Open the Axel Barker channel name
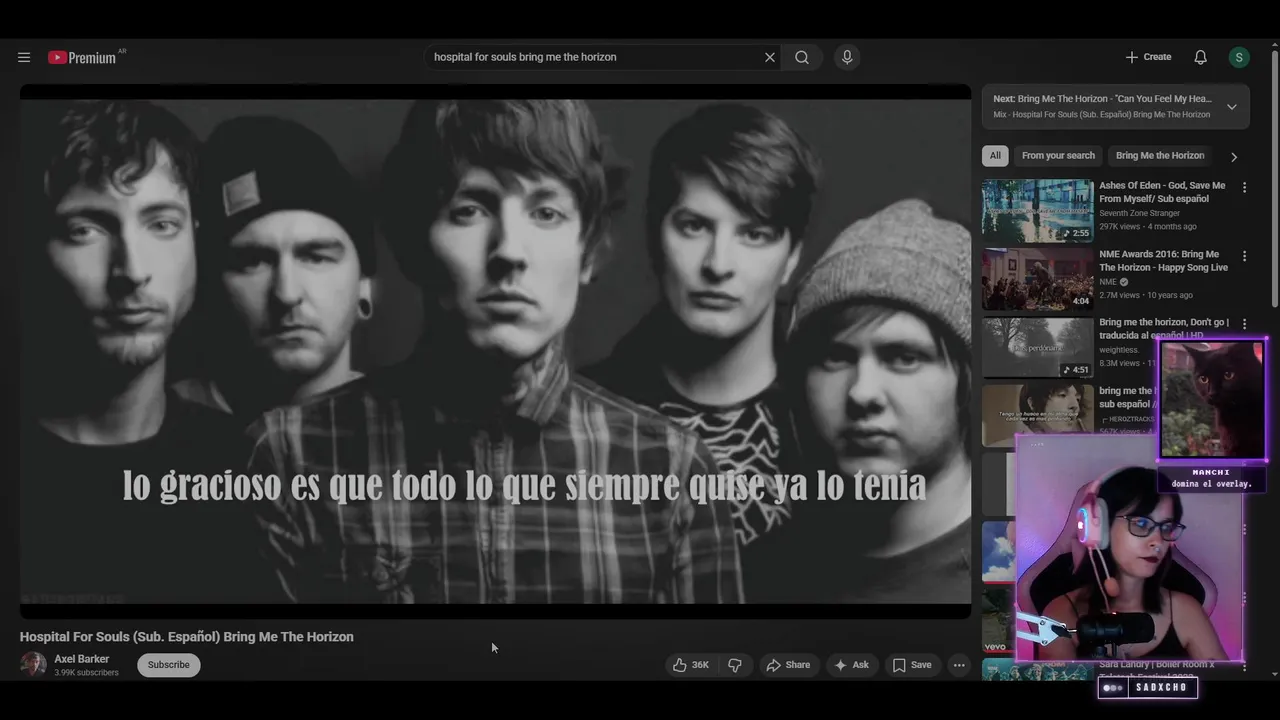Image resolution: width=1280 pixels, height=720 pixels. tap(82, 659)
